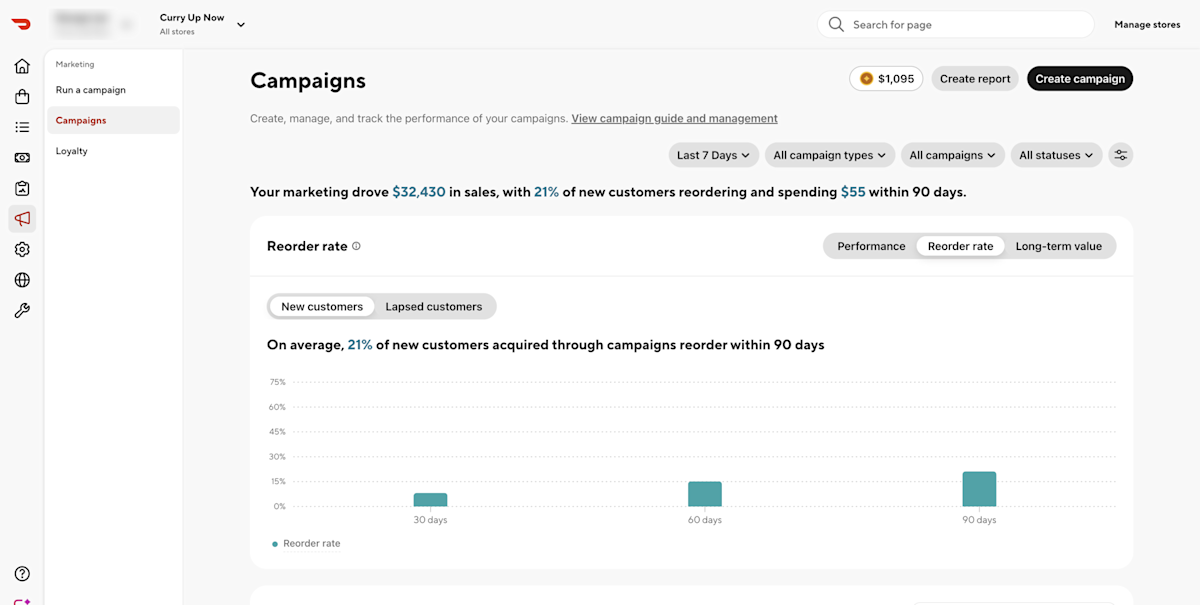Select the Marketing megaphone icon
Viewport: 1200px width, 605px height.
(x=22, y=219)
